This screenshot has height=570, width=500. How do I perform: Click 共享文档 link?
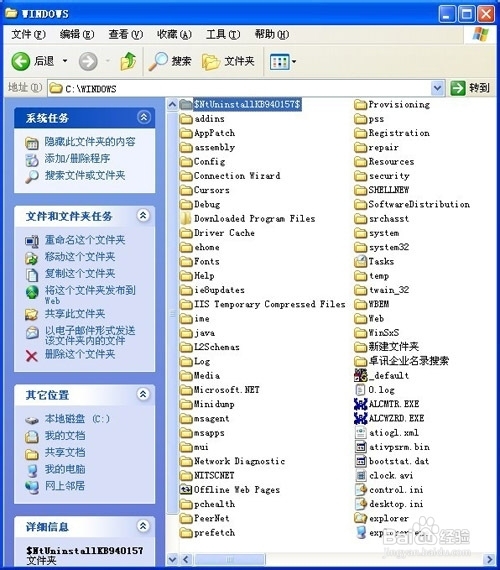[65, 452]
